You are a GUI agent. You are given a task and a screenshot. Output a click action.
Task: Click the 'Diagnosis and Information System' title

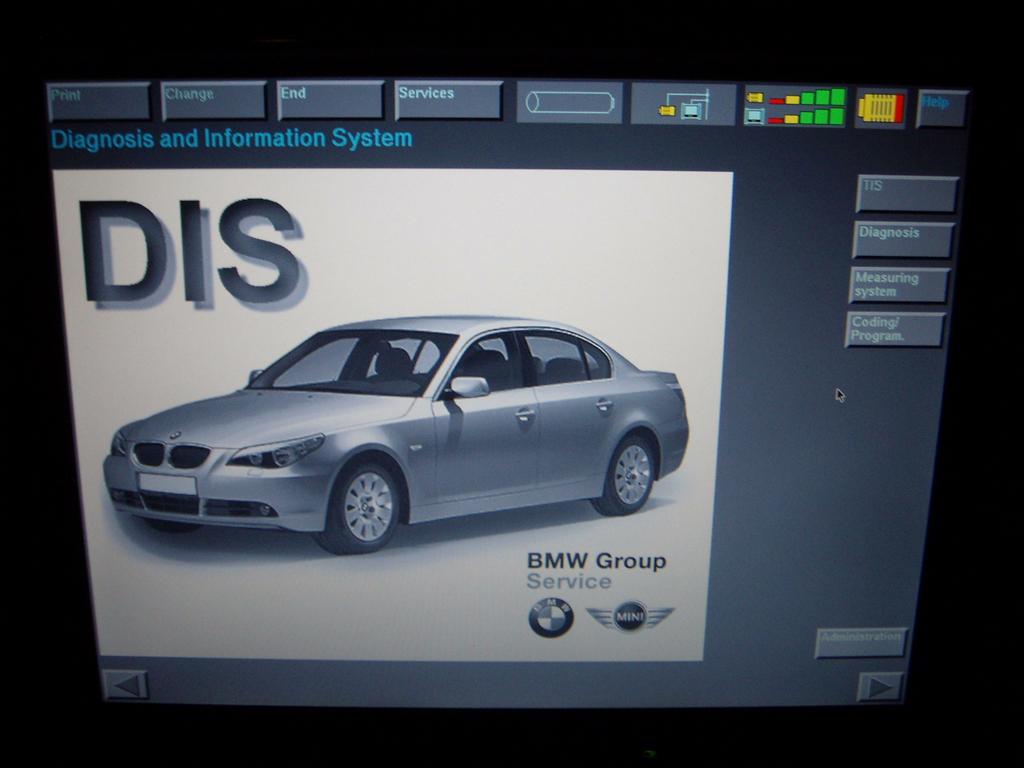point(232,138)
